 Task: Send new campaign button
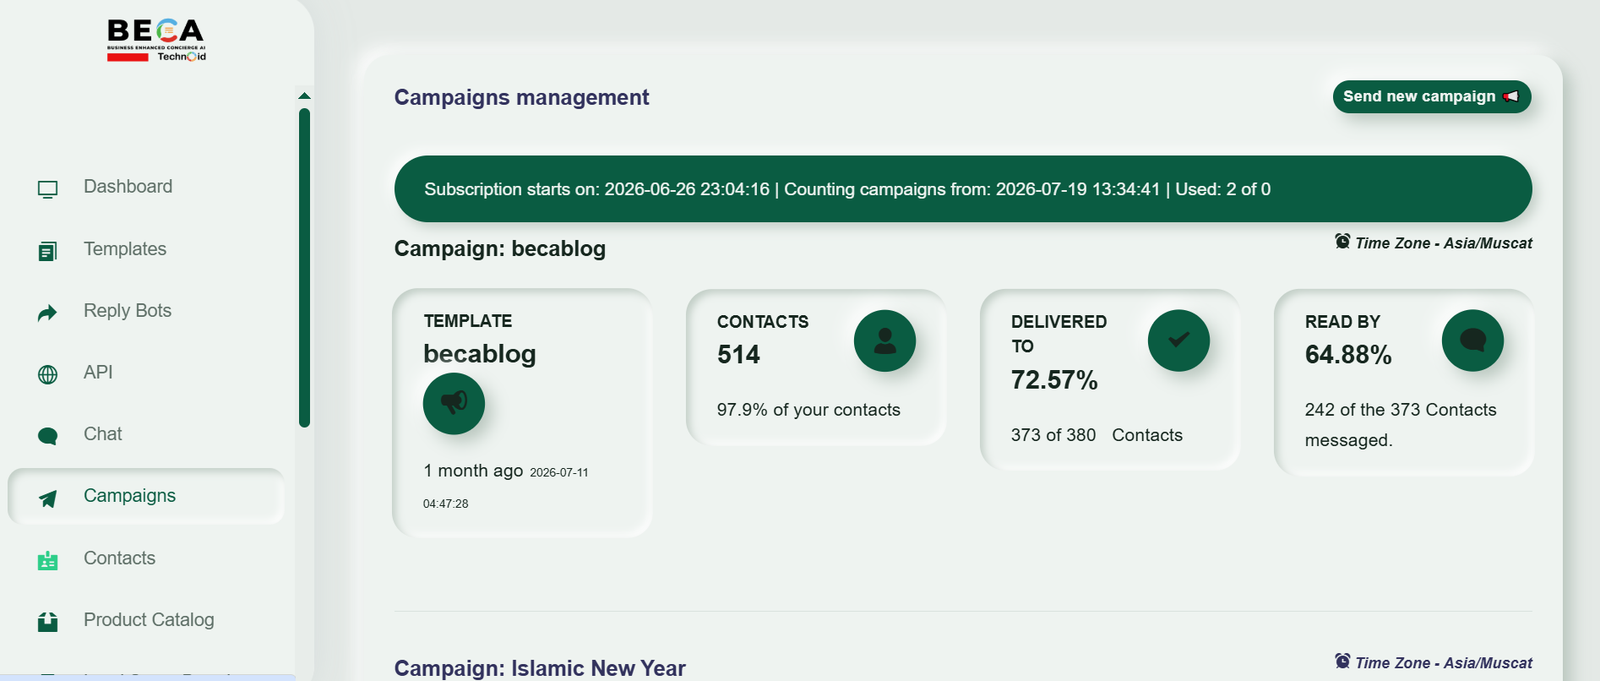(x=1432, y=97)
